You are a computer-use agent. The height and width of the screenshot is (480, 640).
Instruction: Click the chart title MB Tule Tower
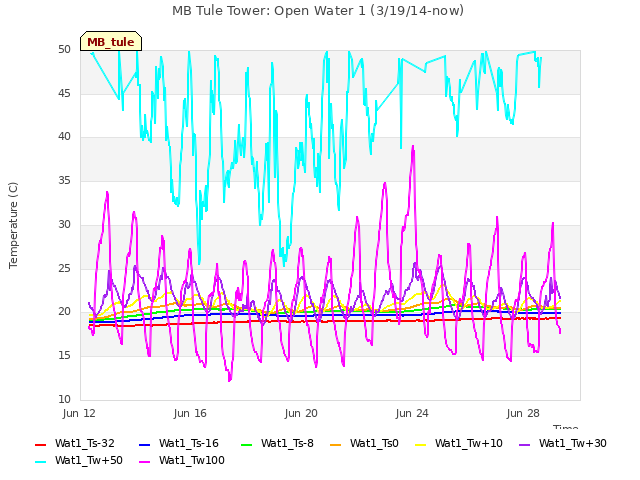tap(318, 10)
